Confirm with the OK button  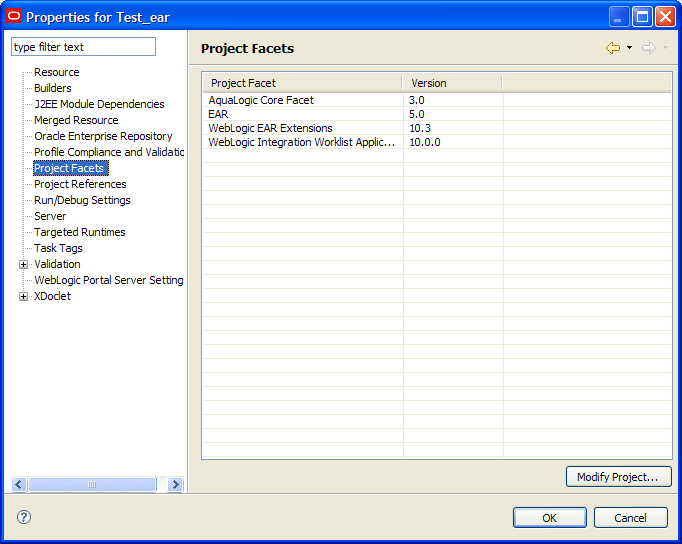(549, 518)
